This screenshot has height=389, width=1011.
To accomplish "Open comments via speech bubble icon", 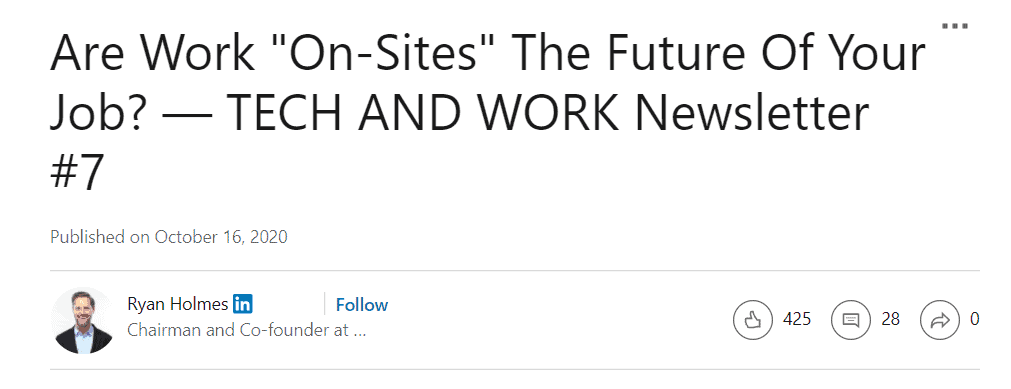I will pyautogui.click(x=851, y=319).
